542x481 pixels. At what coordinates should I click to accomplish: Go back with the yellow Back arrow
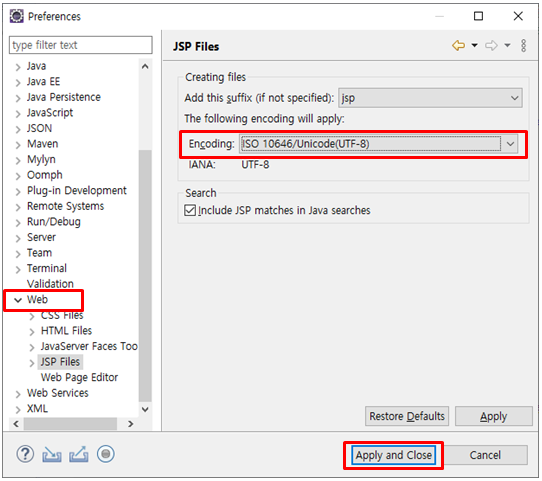(x=459, y=45)
